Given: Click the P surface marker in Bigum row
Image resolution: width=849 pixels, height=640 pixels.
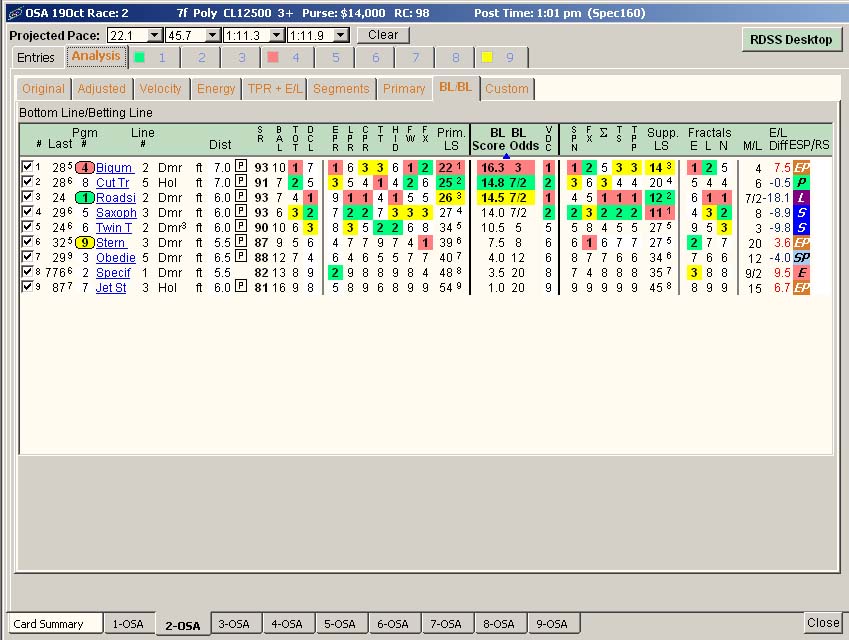Looking at the screenshot, I should click(241, 166).
